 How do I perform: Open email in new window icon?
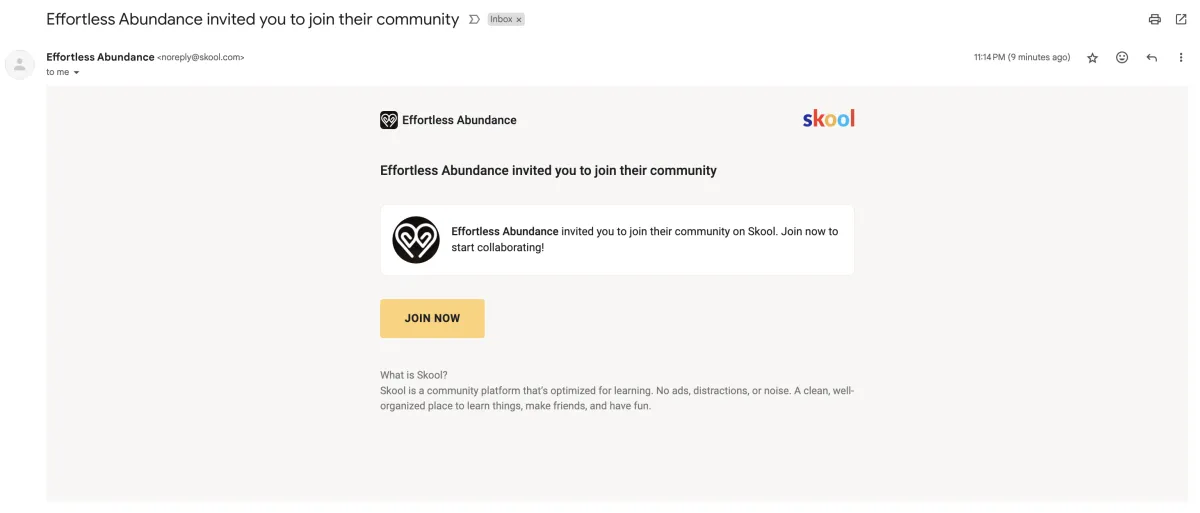[x=1181, y=19]
